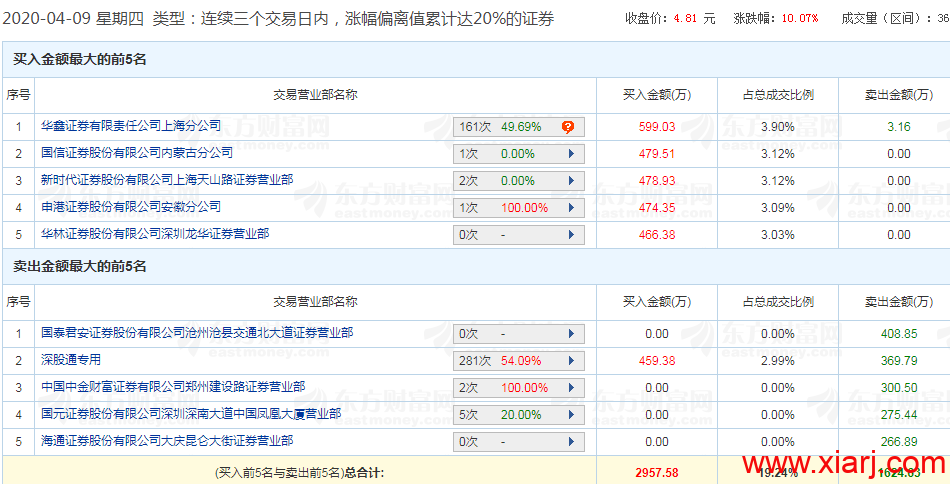This screenshot has height=484, width=950.
Task: Expand arrow for 深股通专用 stats
Action: pos(571,361)
